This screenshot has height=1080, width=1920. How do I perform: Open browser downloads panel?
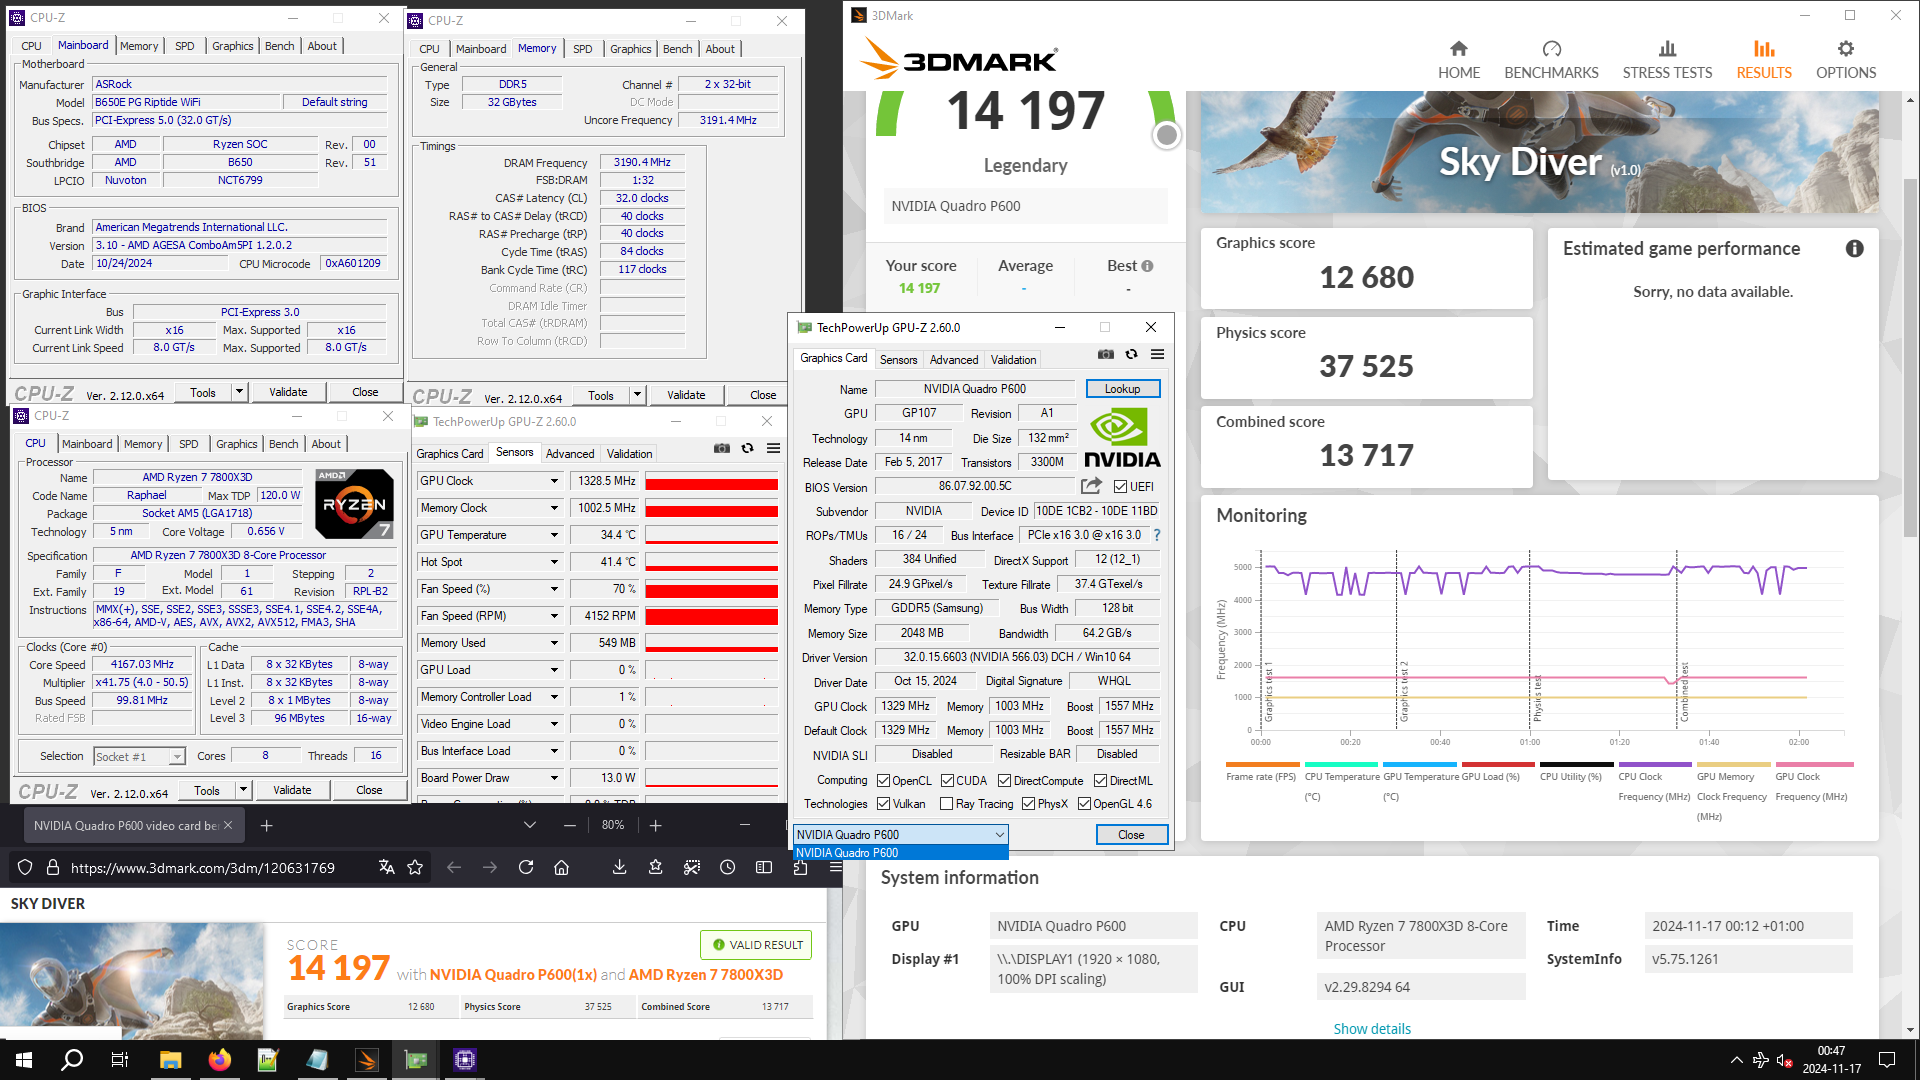click(620, 867)
